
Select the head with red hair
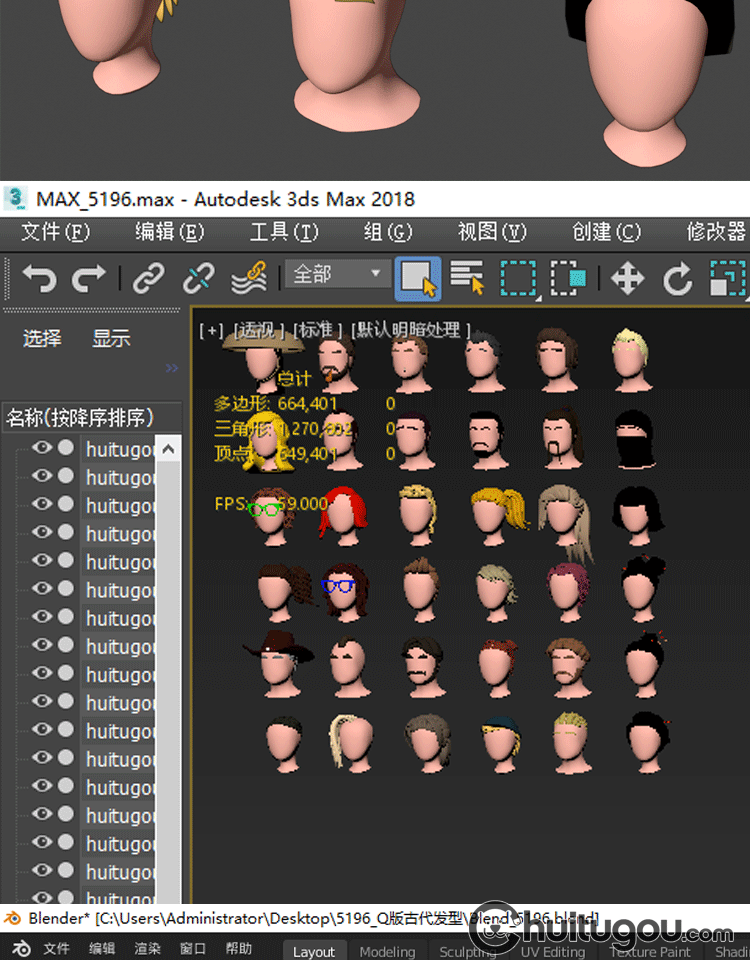pyautogui.click(x=343, y=516)
